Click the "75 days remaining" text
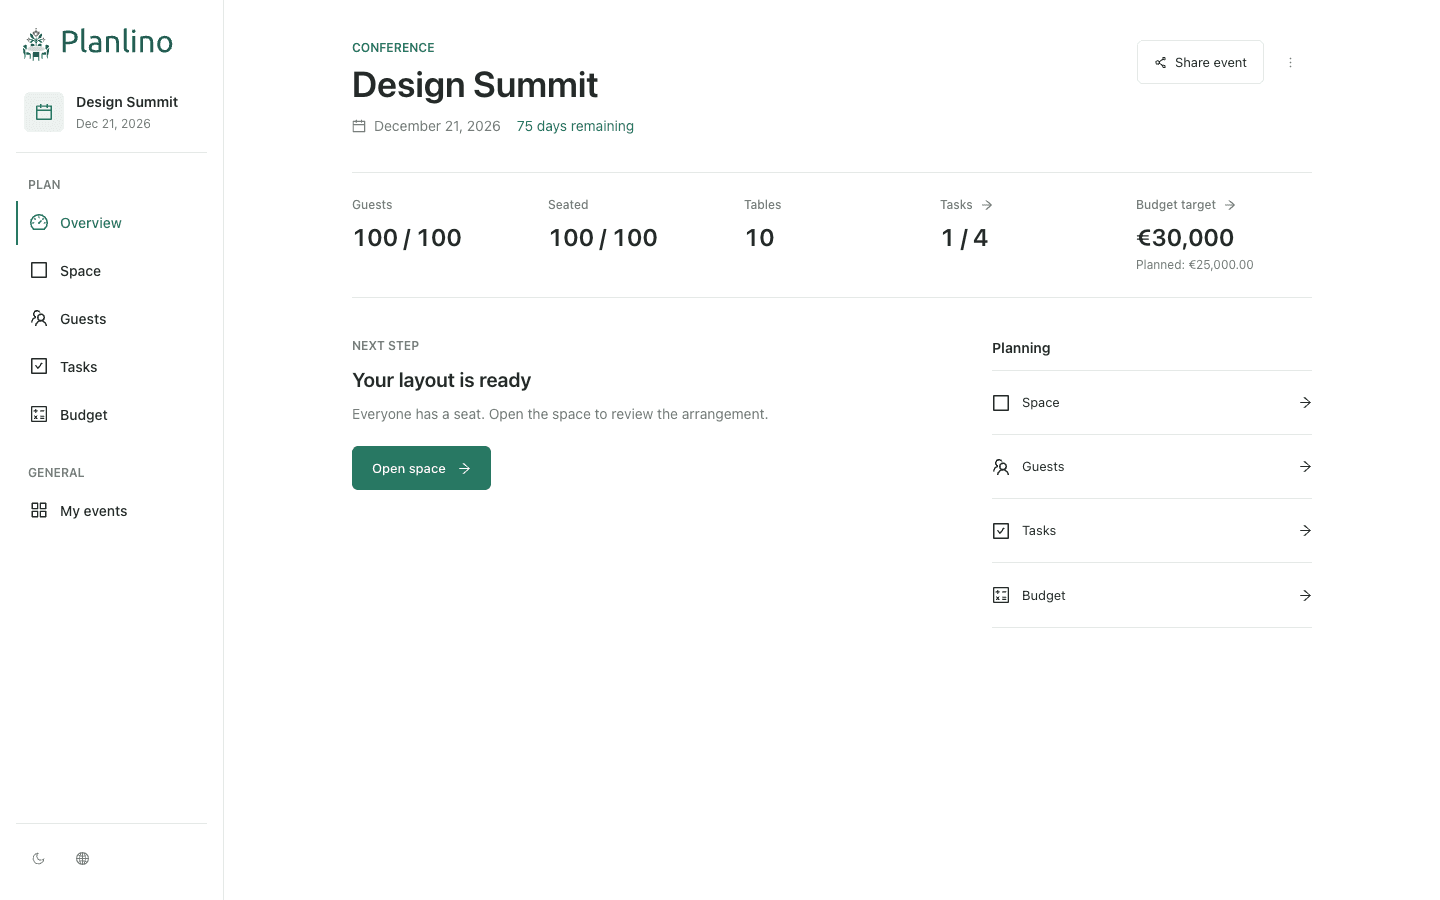Viewport: 1440px width, 900px height. pyautogui.click(x=575, y=126)
